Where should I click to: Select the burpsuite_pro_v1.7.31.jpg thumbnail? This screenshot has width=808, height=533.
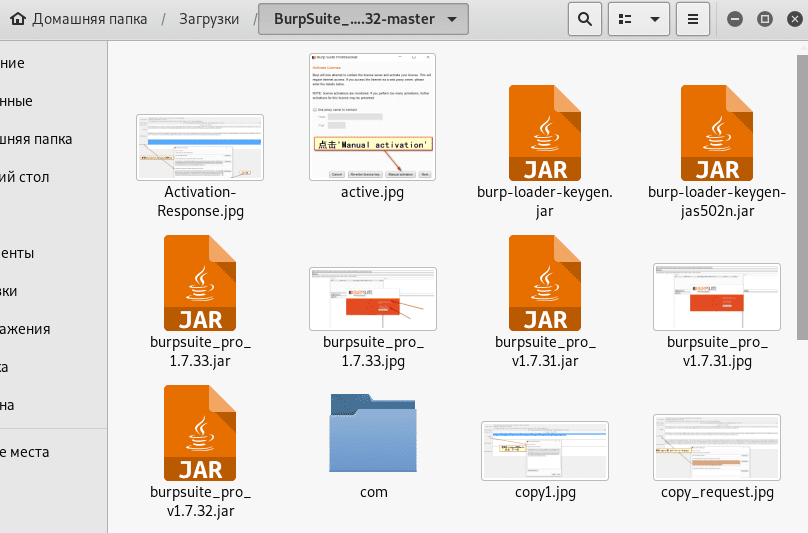click(x=717, y=297)
